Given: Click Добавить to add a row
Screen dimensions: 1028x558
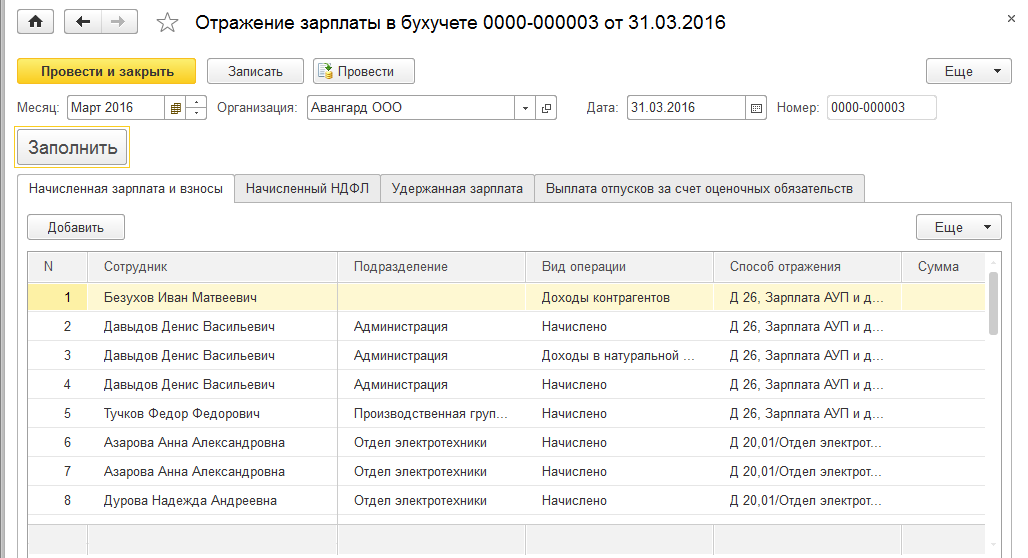Looking at the screenshot, I should tap(76, 227).
